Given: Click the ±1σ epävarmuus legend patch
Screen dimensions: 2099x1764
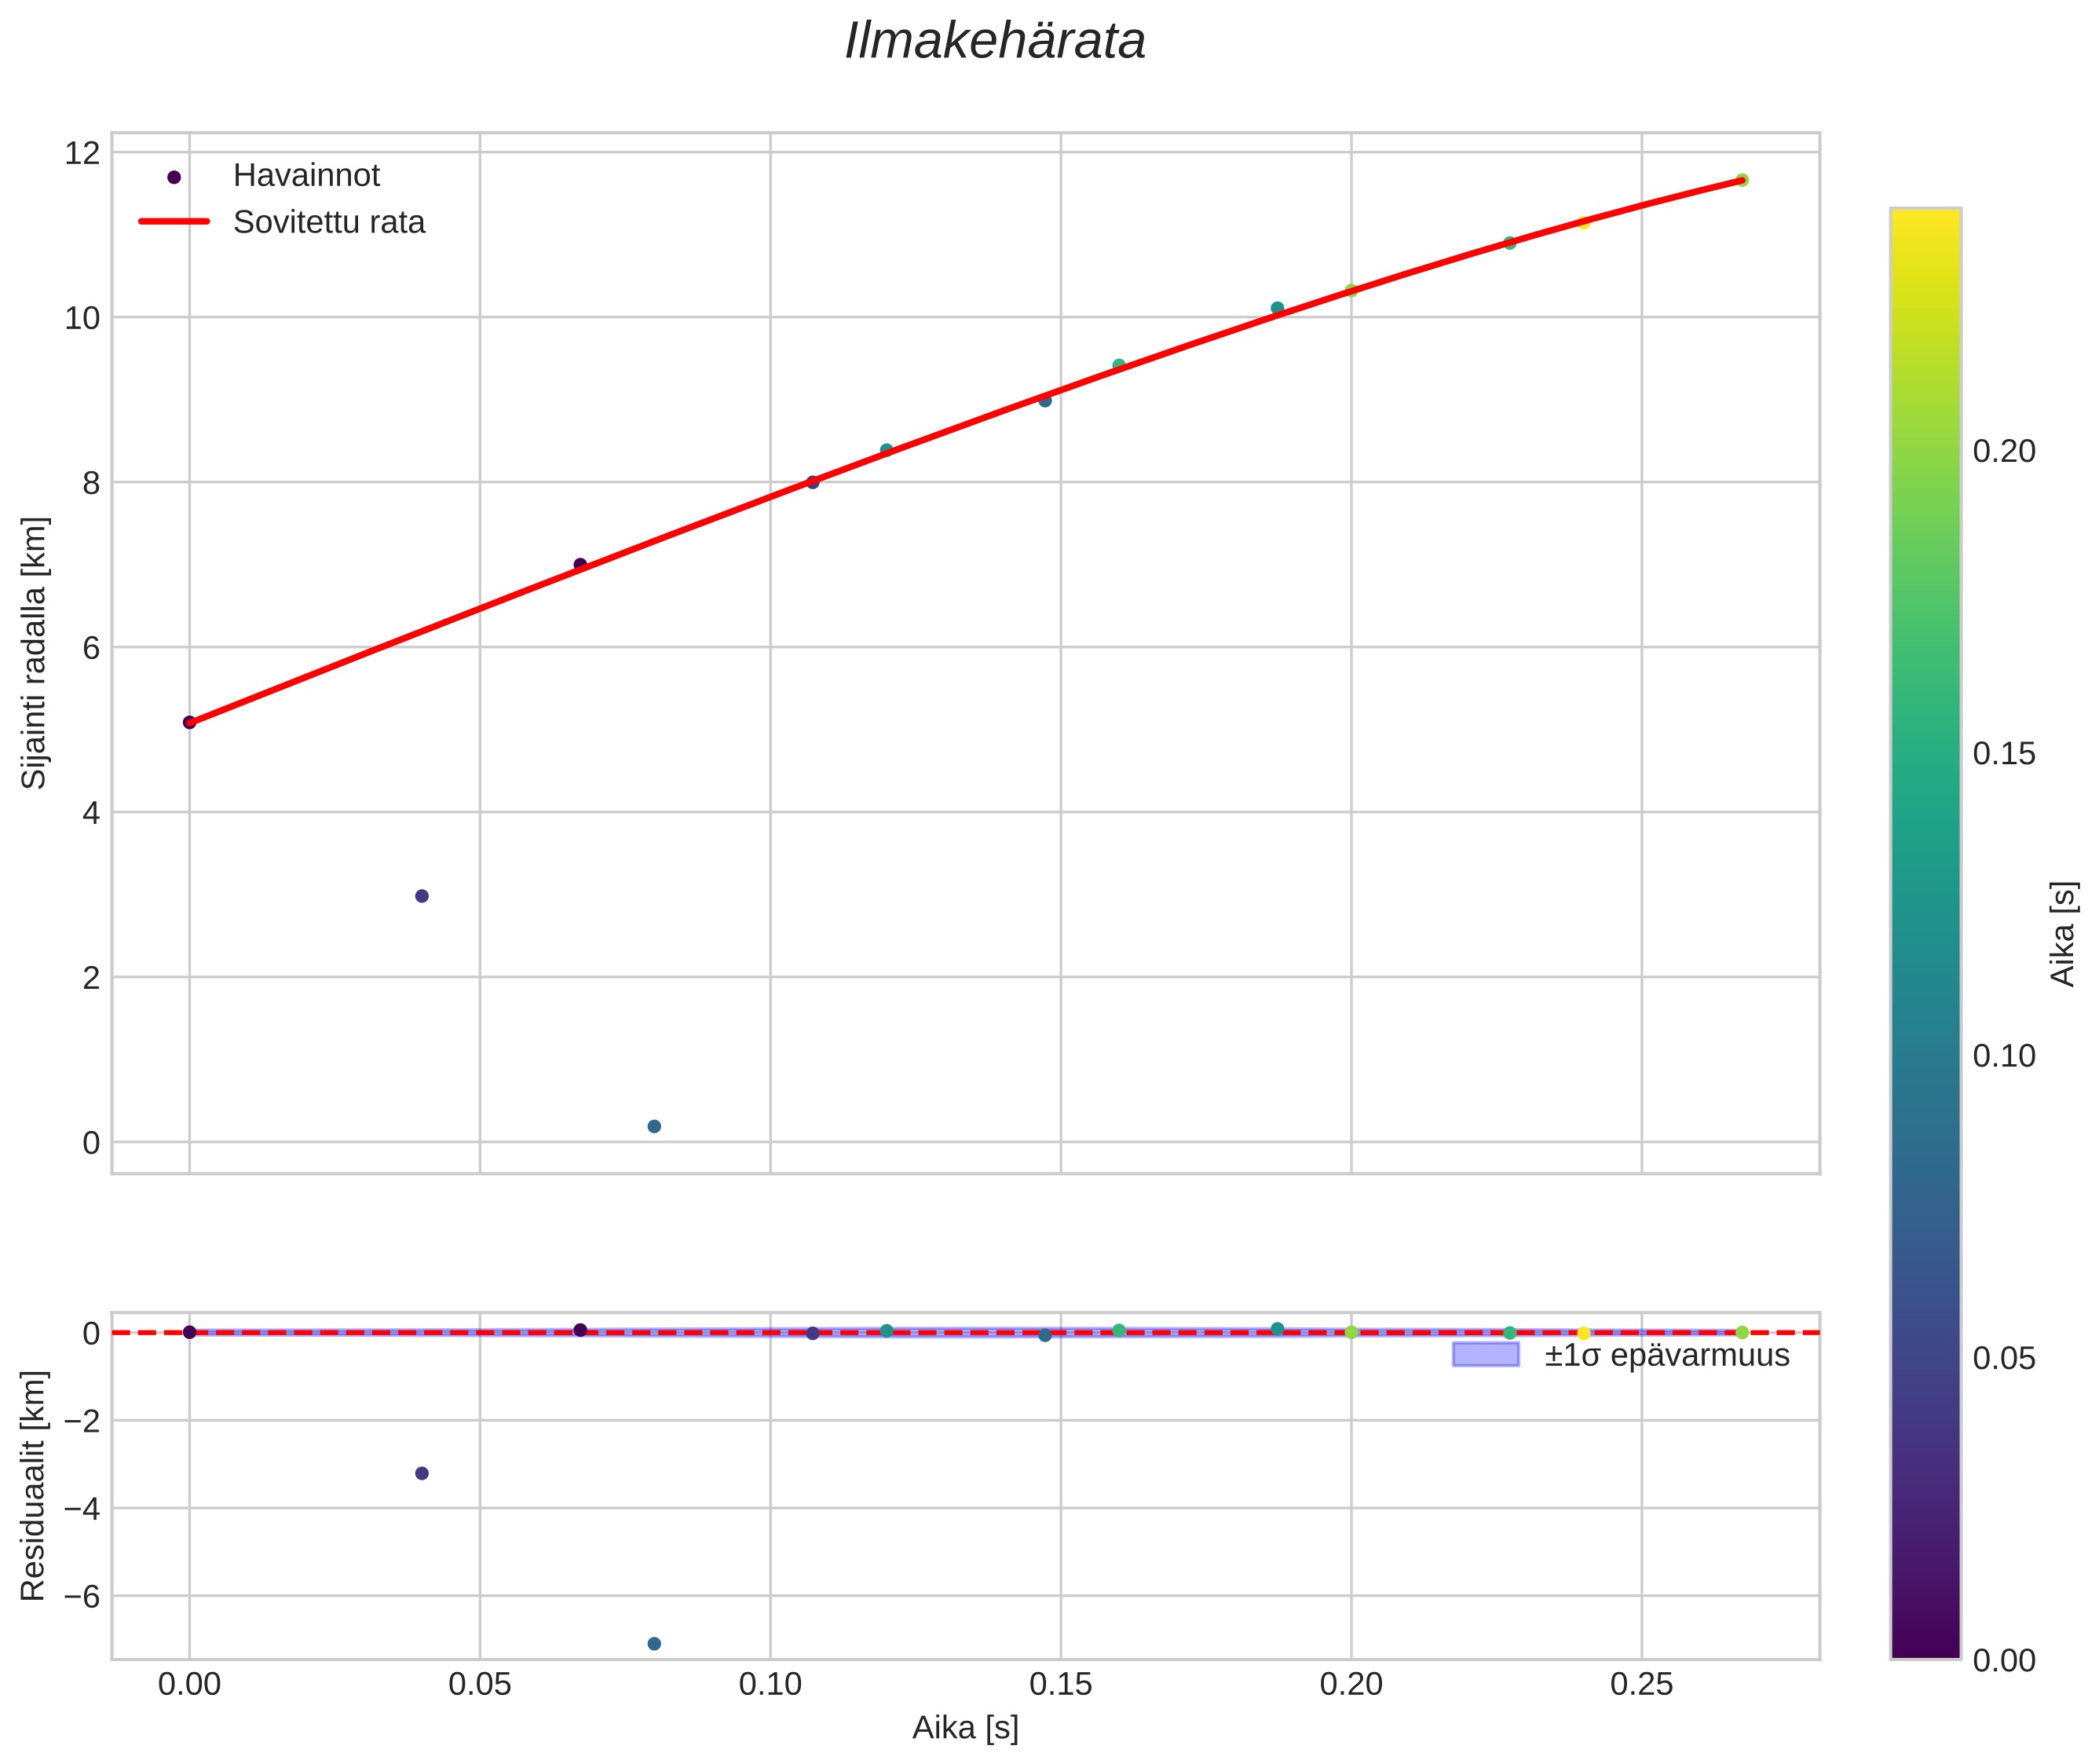Looking at the screenshot, I should tap(1485, 1356).
